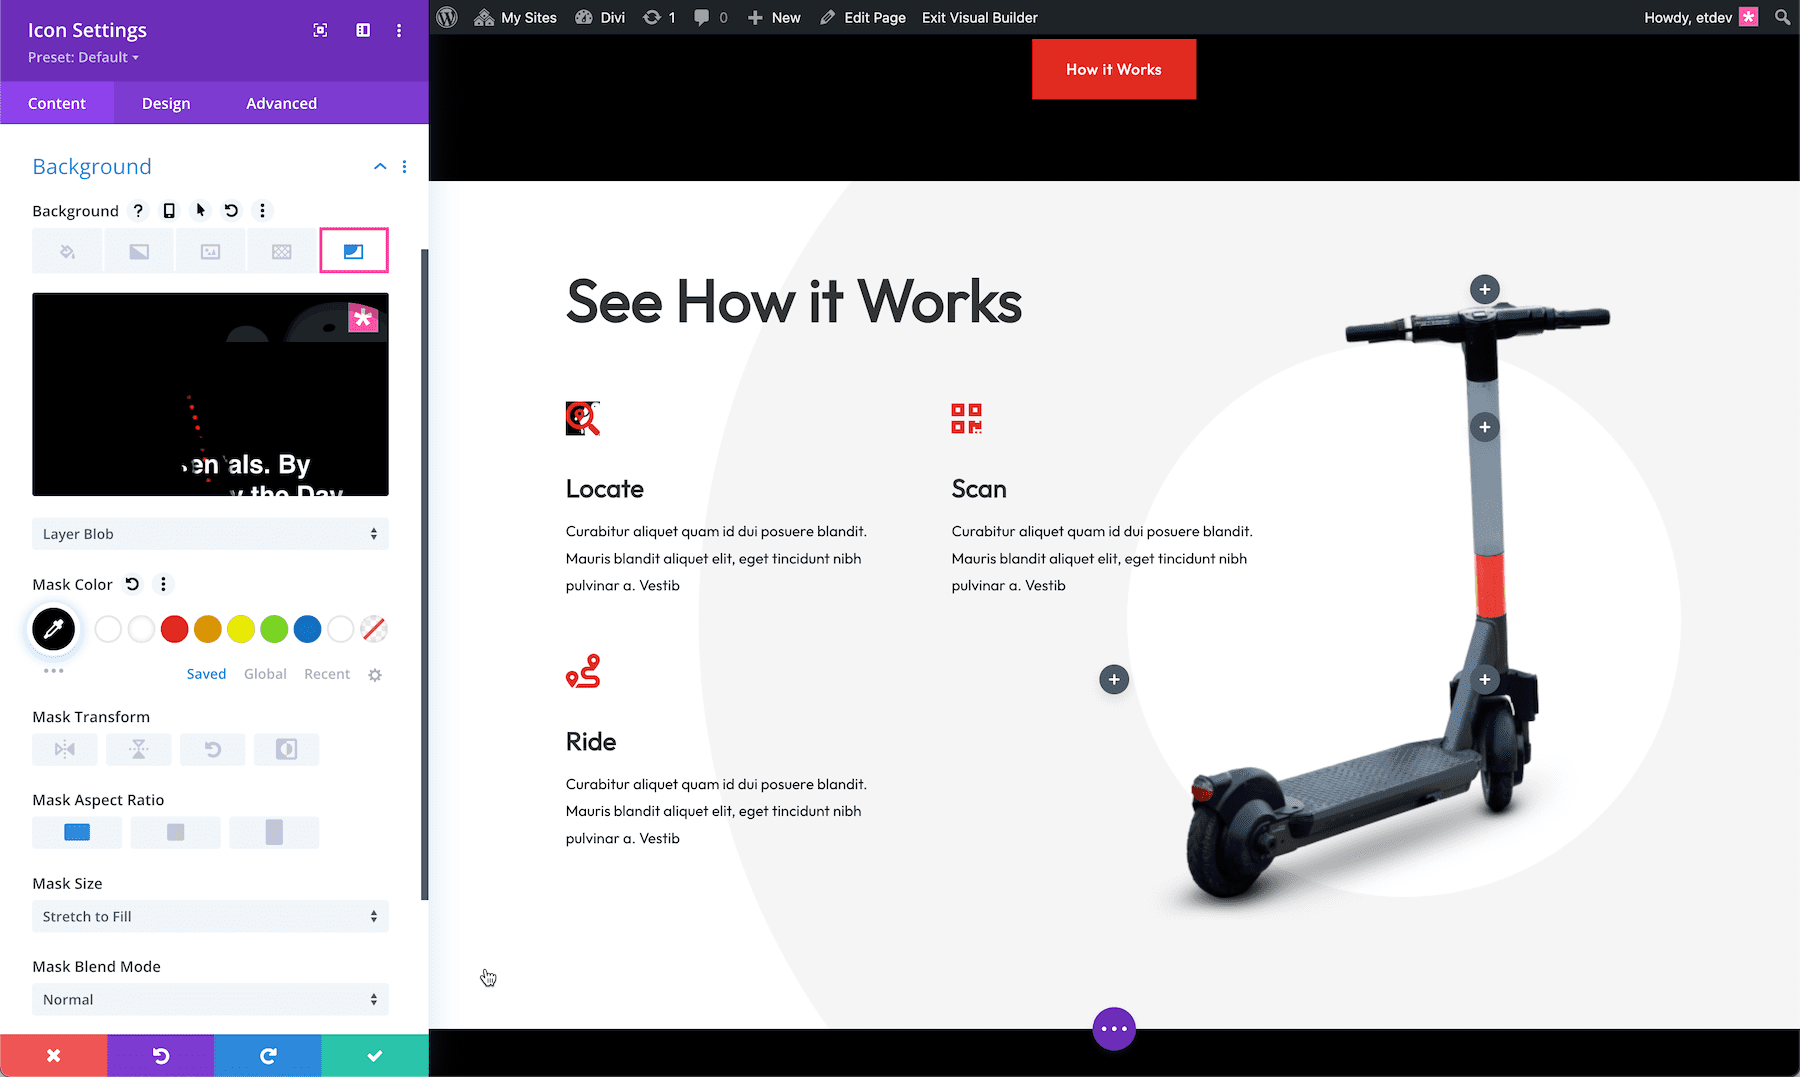The height and width of the screenshot is (1077, 1800).
Task: Click Edit Page in admin bar
Action: (x=863, y=17)
